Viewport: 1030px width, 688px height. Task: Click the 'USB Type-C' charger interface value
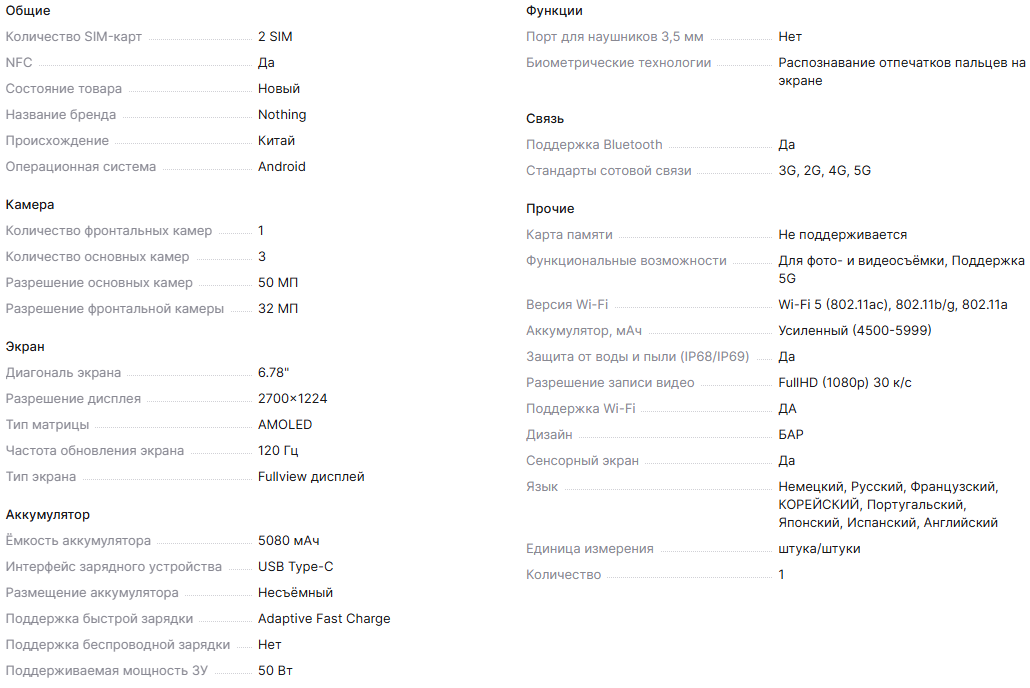tap(296, 567)
